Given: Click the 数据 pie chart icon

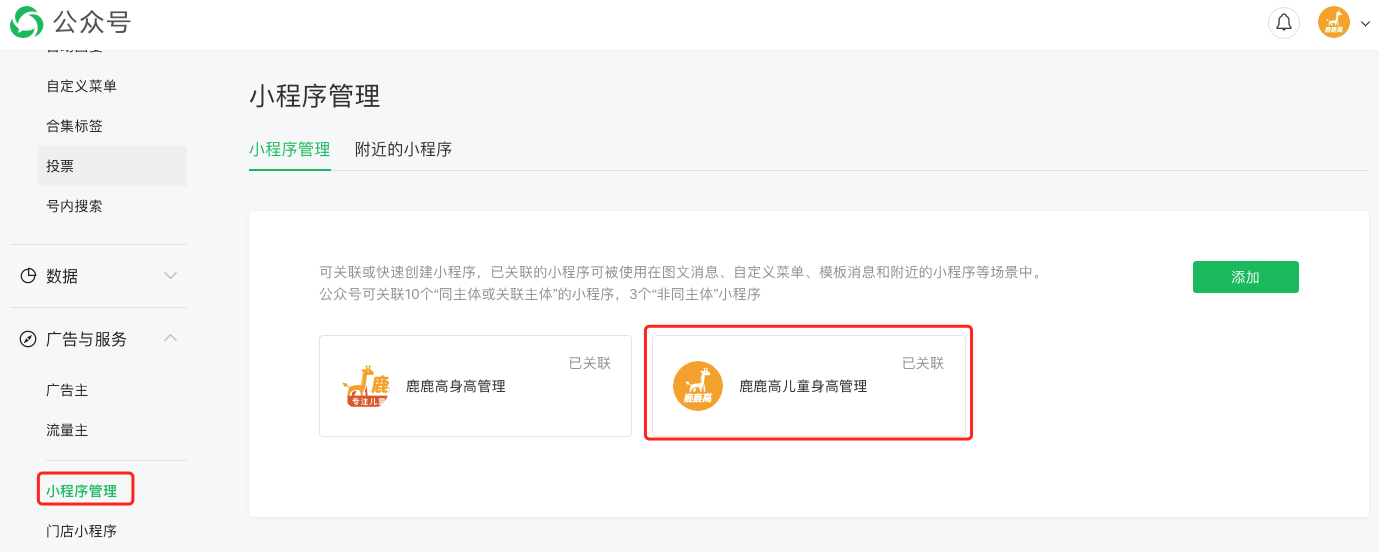Looking at the screenshot, I should coord(29,276).
